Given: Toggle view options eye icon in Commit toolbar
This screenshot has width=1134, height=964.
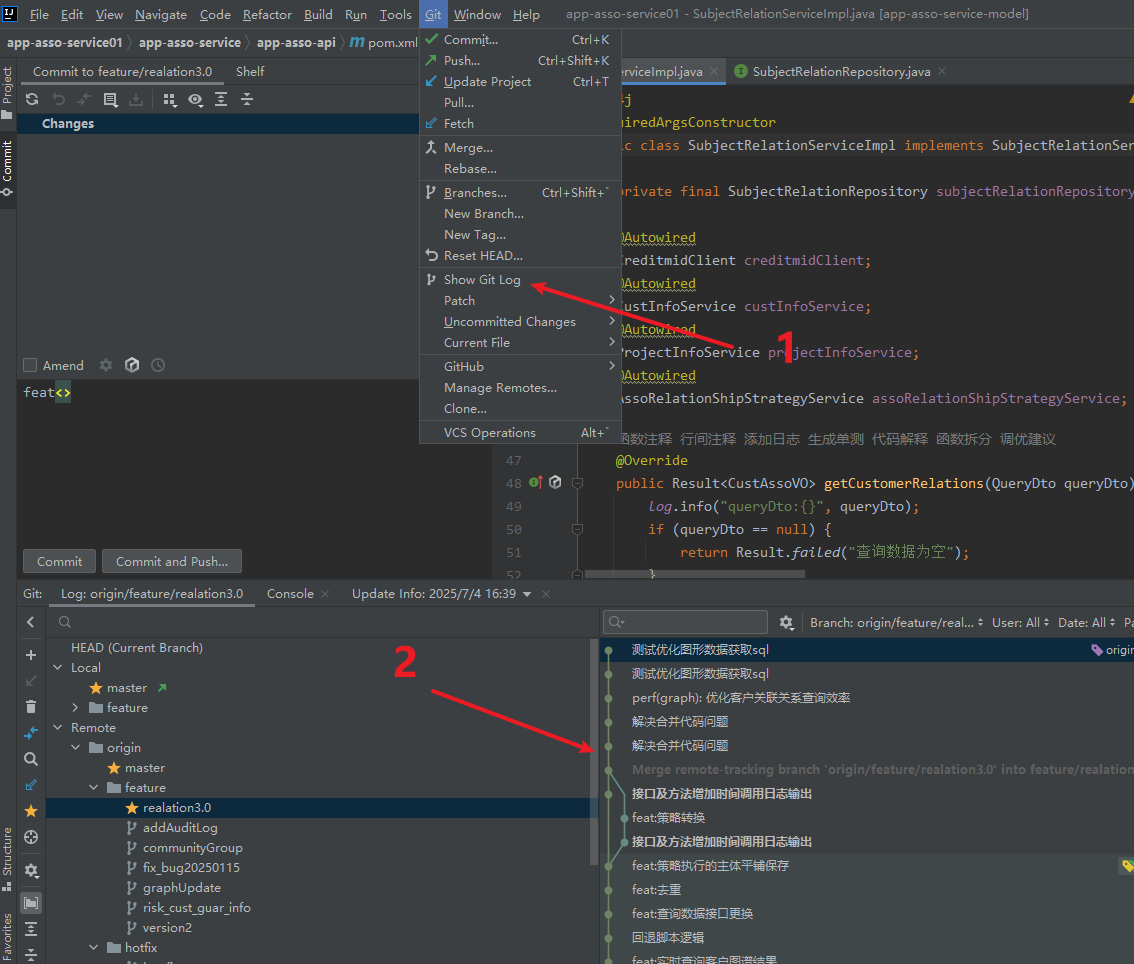Looking at the screenshot, I should pos(195,100).
